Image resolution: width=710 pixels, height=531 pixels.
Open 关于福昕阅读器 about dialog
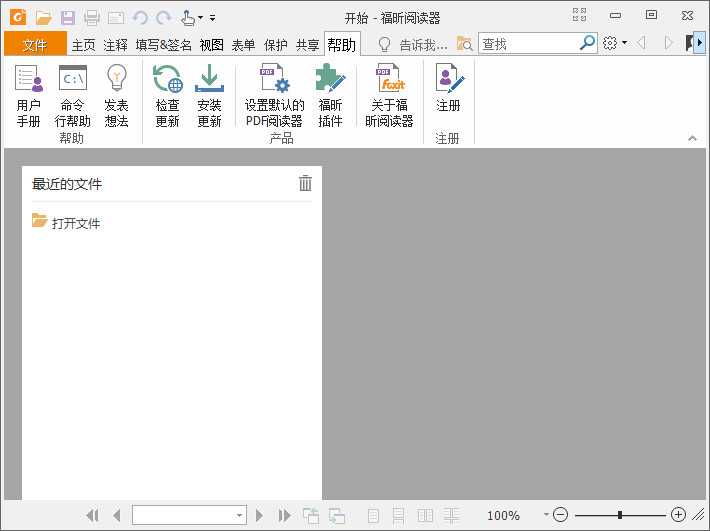click(389, 96)
